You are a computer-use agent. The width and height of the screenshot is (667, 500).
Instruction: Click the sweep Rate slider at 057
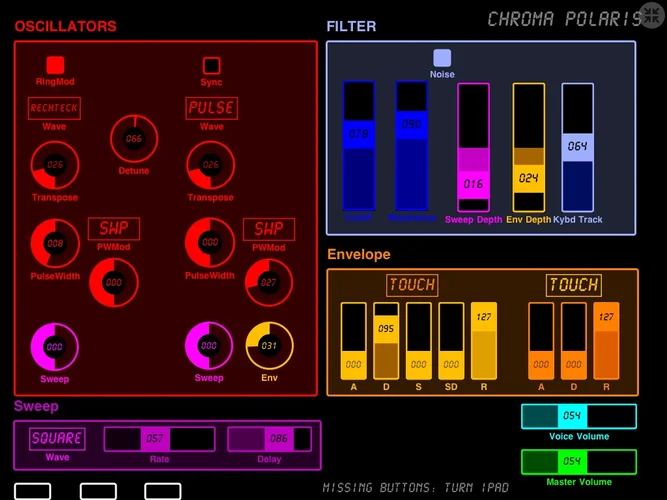[160, 439]
